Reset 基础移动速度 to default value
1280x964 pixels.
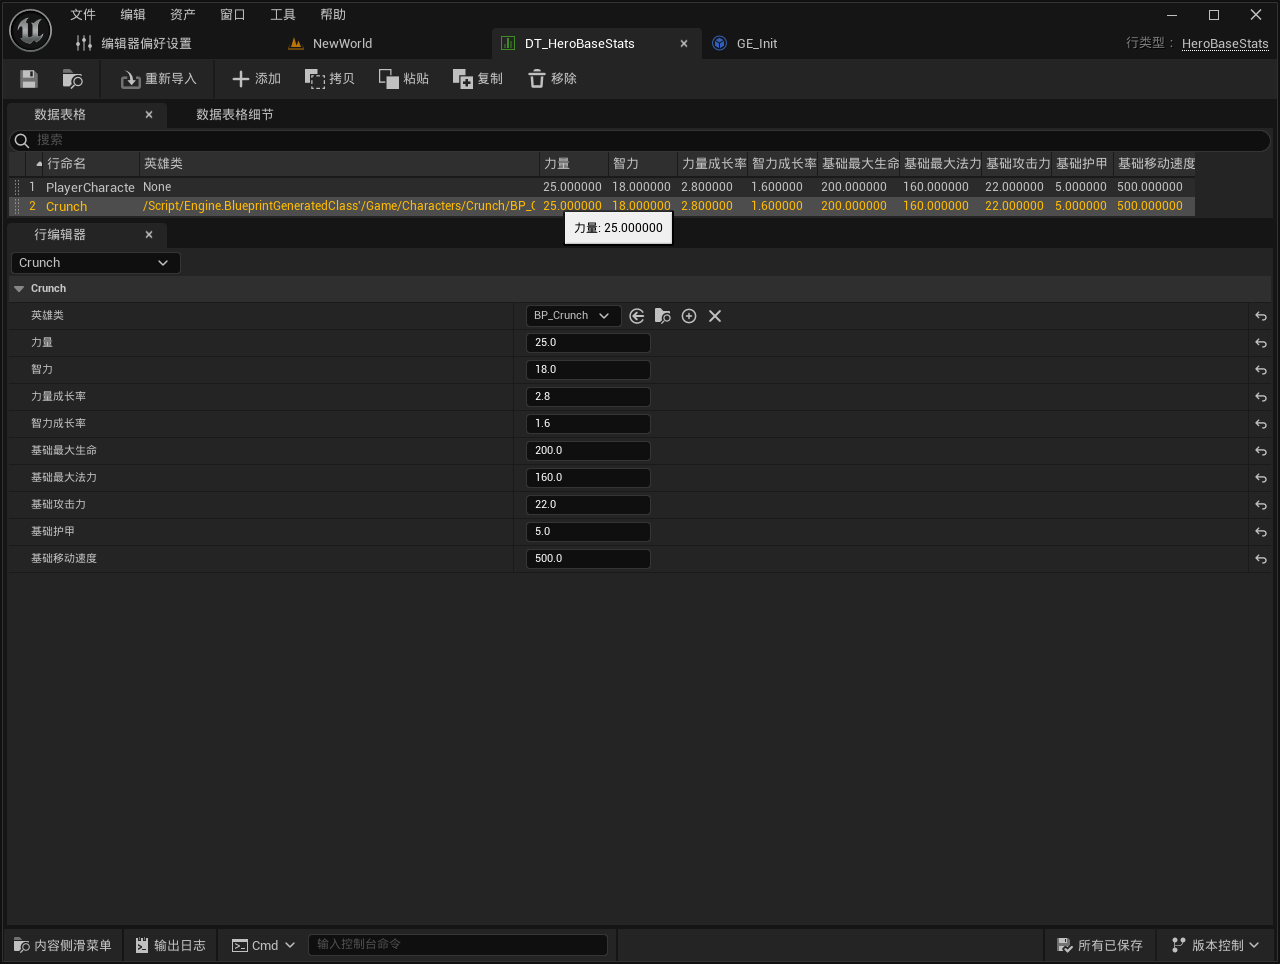pyautogui.click(x=1261, y=559)
